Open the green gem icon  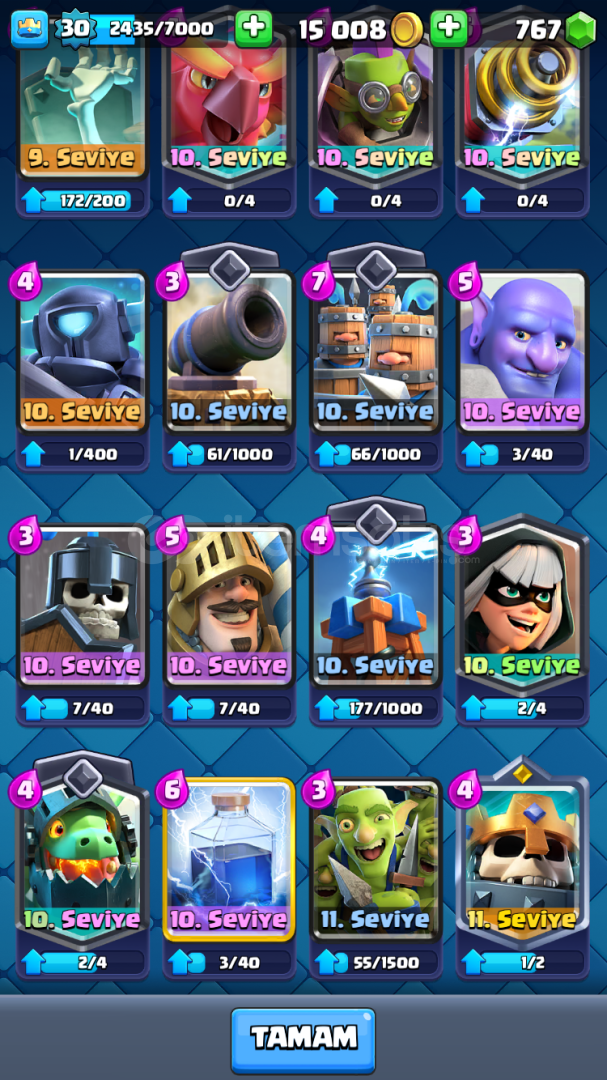580,30
